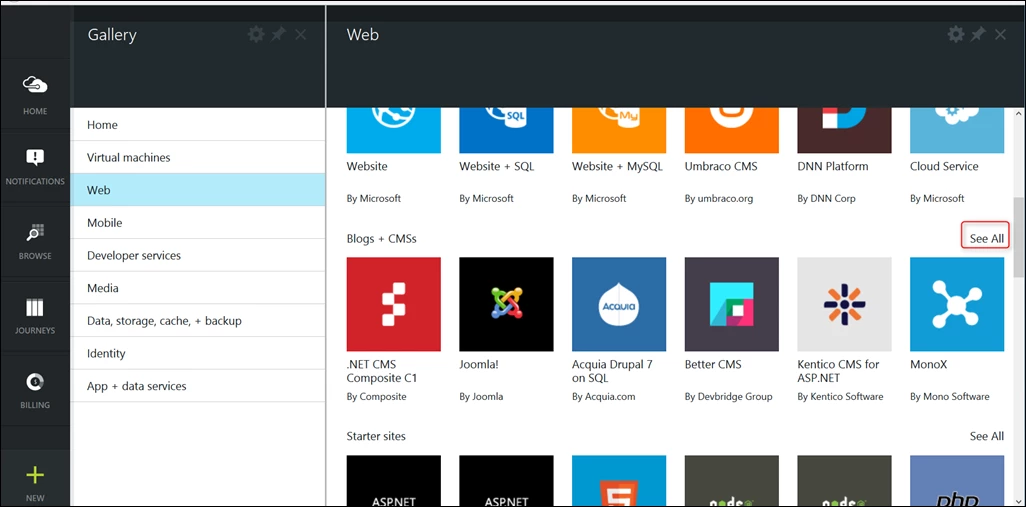
Task: Click the 'Kentico CMS for ASP.NET' label
Action: pos(836,371)
